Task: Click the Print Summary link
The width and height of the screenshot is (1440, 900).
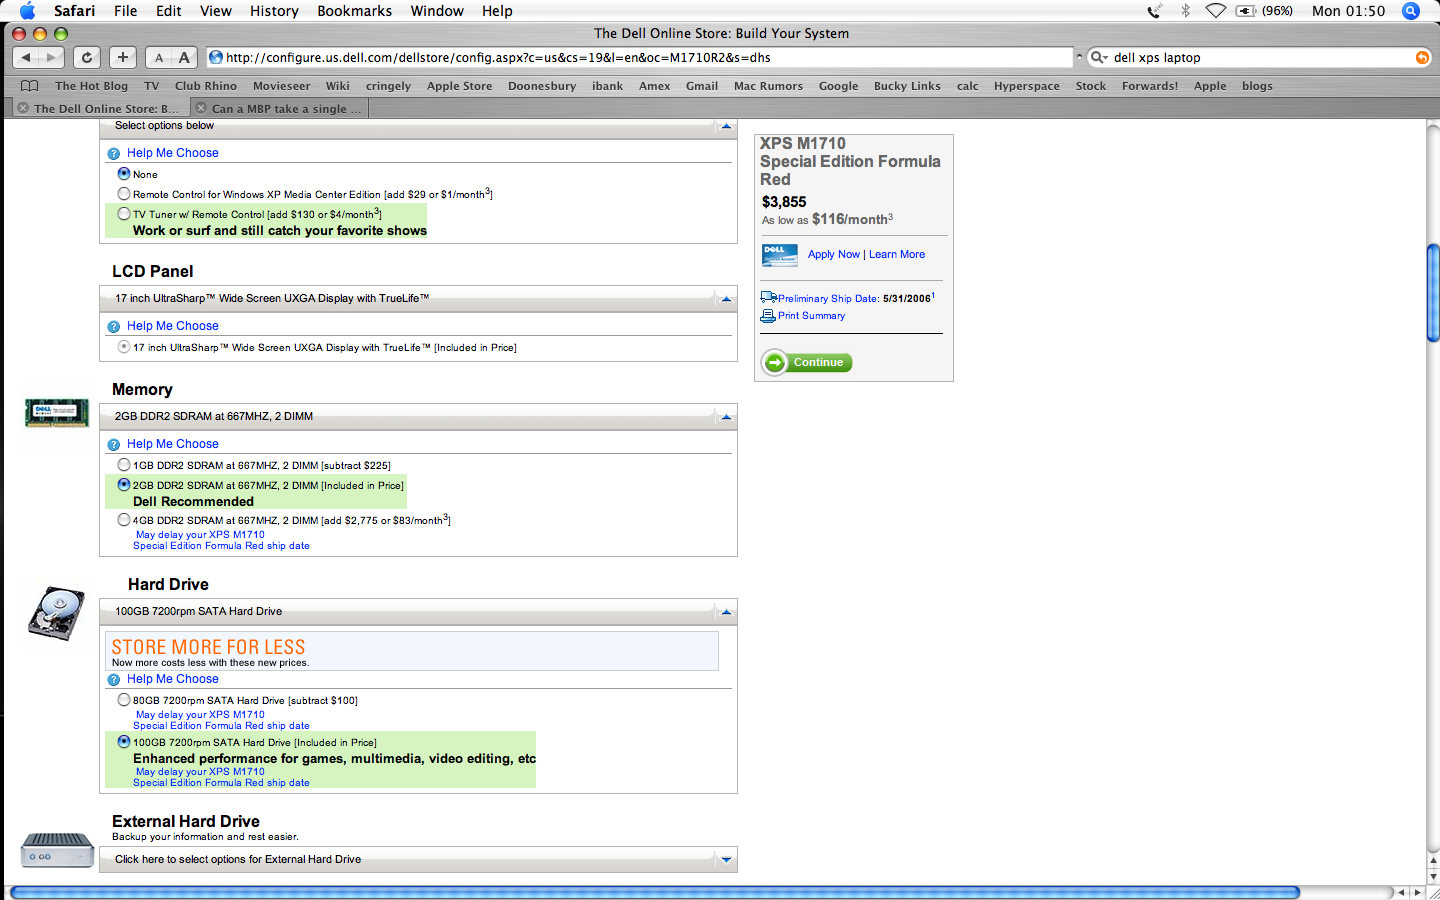Action: tap(811, 316)
